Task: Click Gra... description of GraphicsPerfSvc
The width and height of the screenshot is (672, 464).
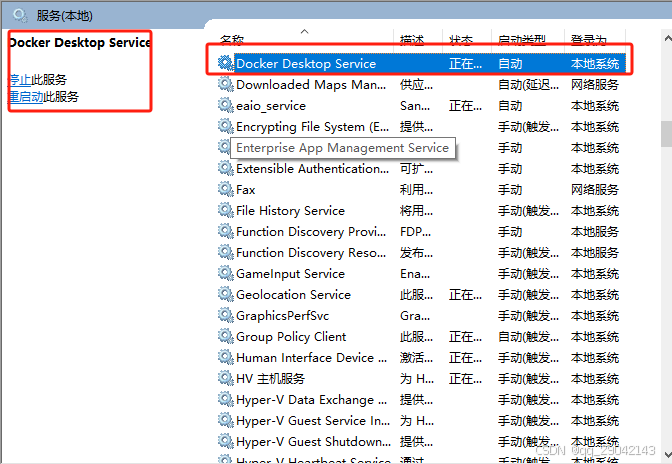Action: pos(415,315)
